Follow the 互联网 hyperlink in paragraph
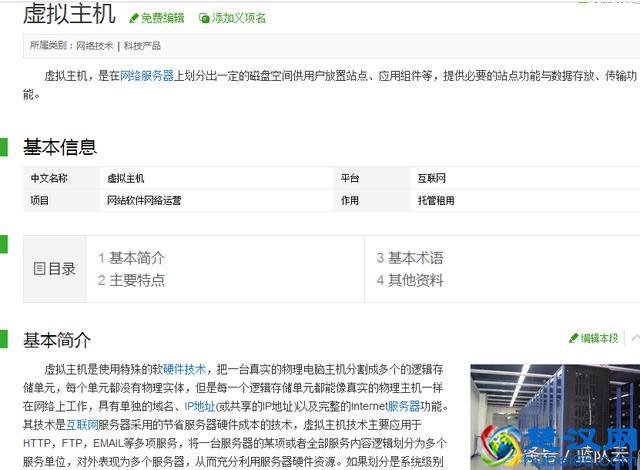This screenshot has height=470, width=640. [82, 425]
